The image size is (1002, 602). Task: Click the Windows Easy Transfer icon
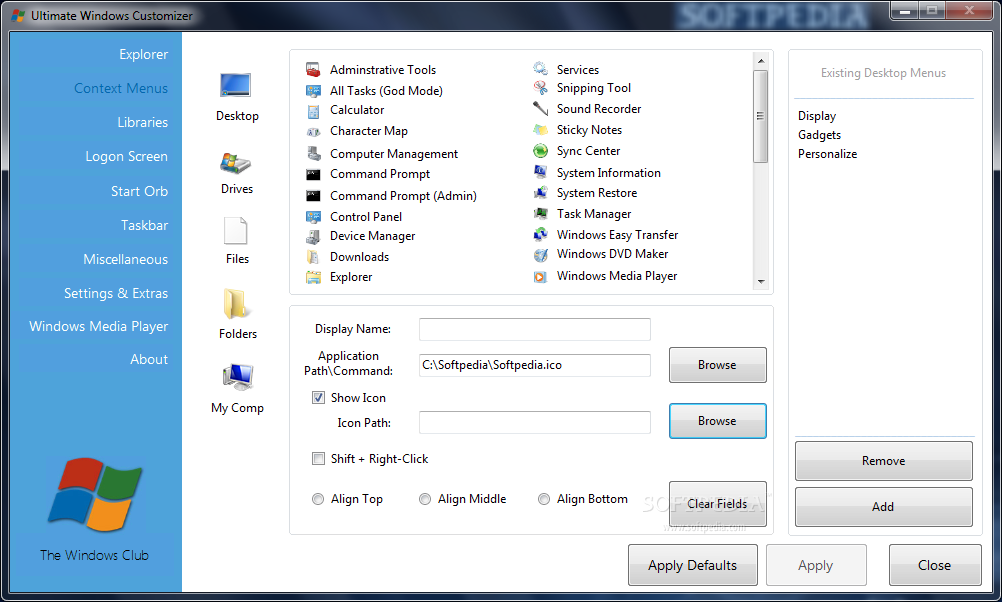click(541, 235)
